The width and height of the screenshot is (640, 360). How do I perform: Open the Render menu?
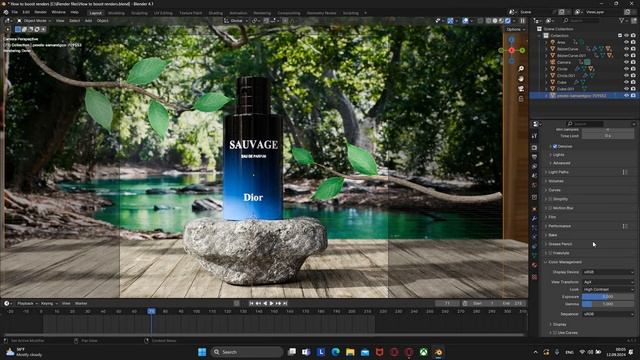pos(40,12)
